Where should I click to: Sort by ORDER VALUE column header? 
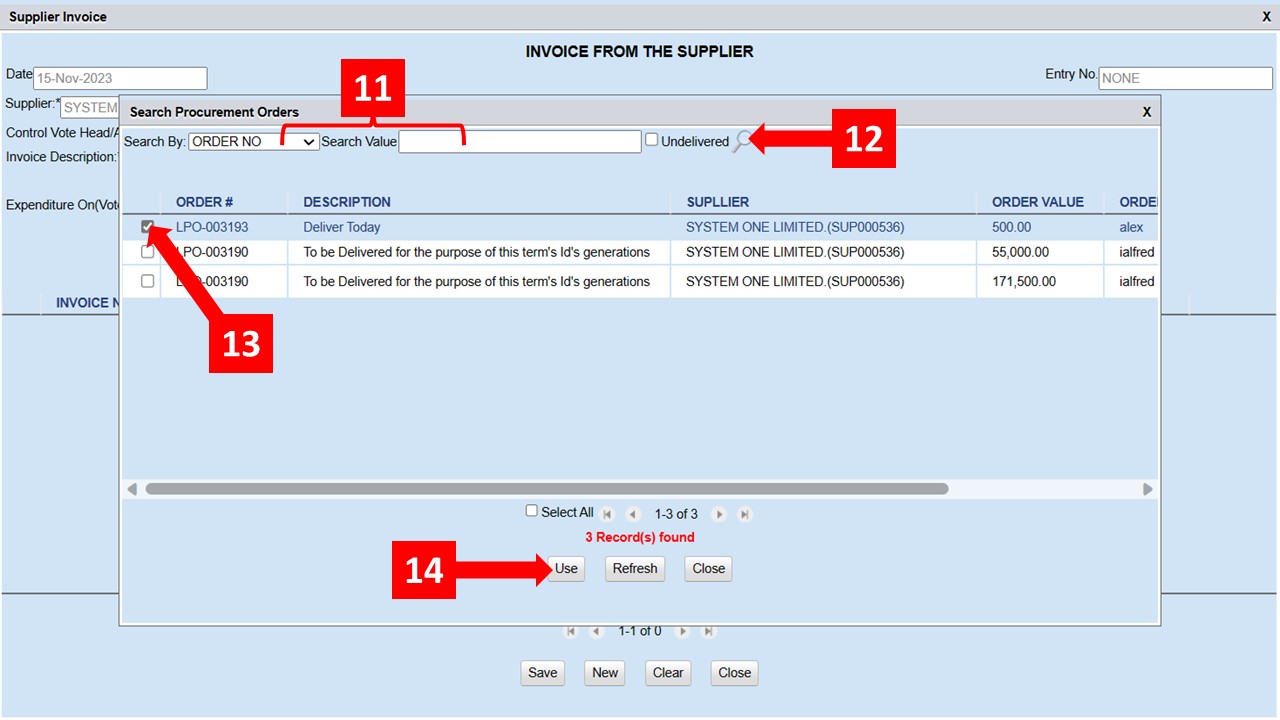coord(1037,202)
